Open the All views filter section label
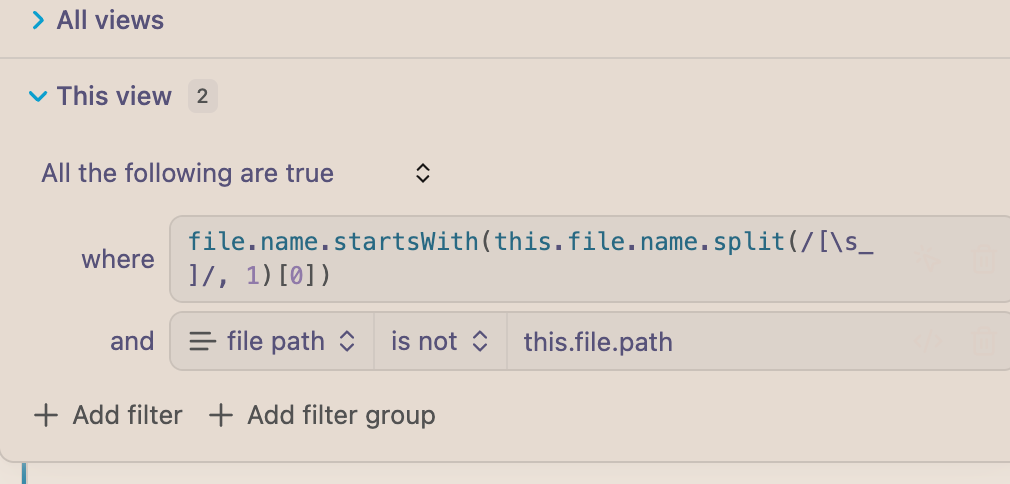 [110, 20]
